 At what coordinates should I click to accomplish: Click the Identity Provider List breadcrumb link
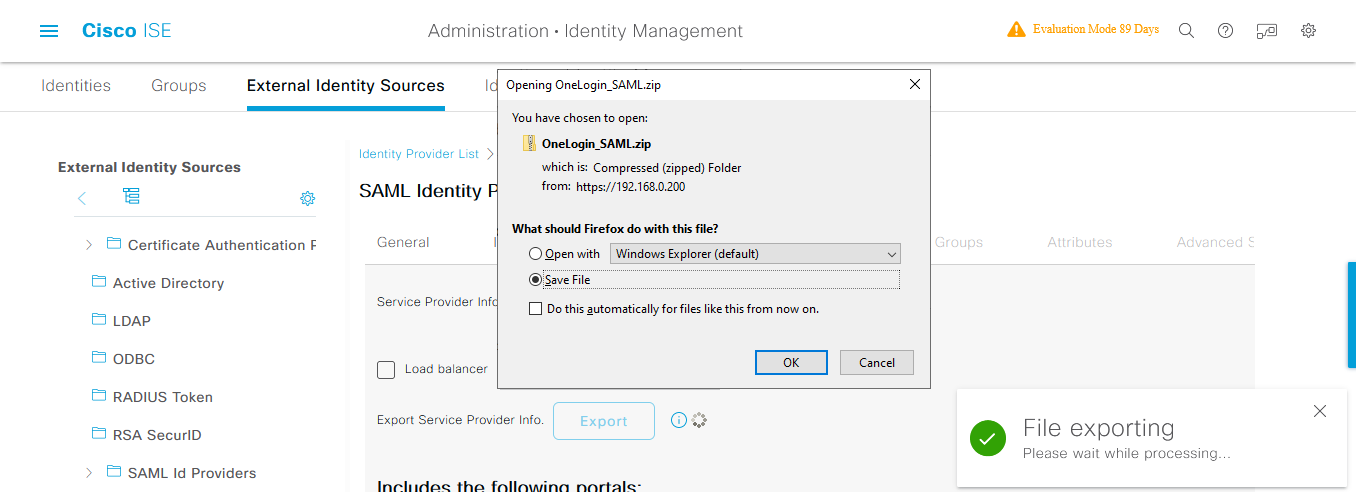click(419, 154)
